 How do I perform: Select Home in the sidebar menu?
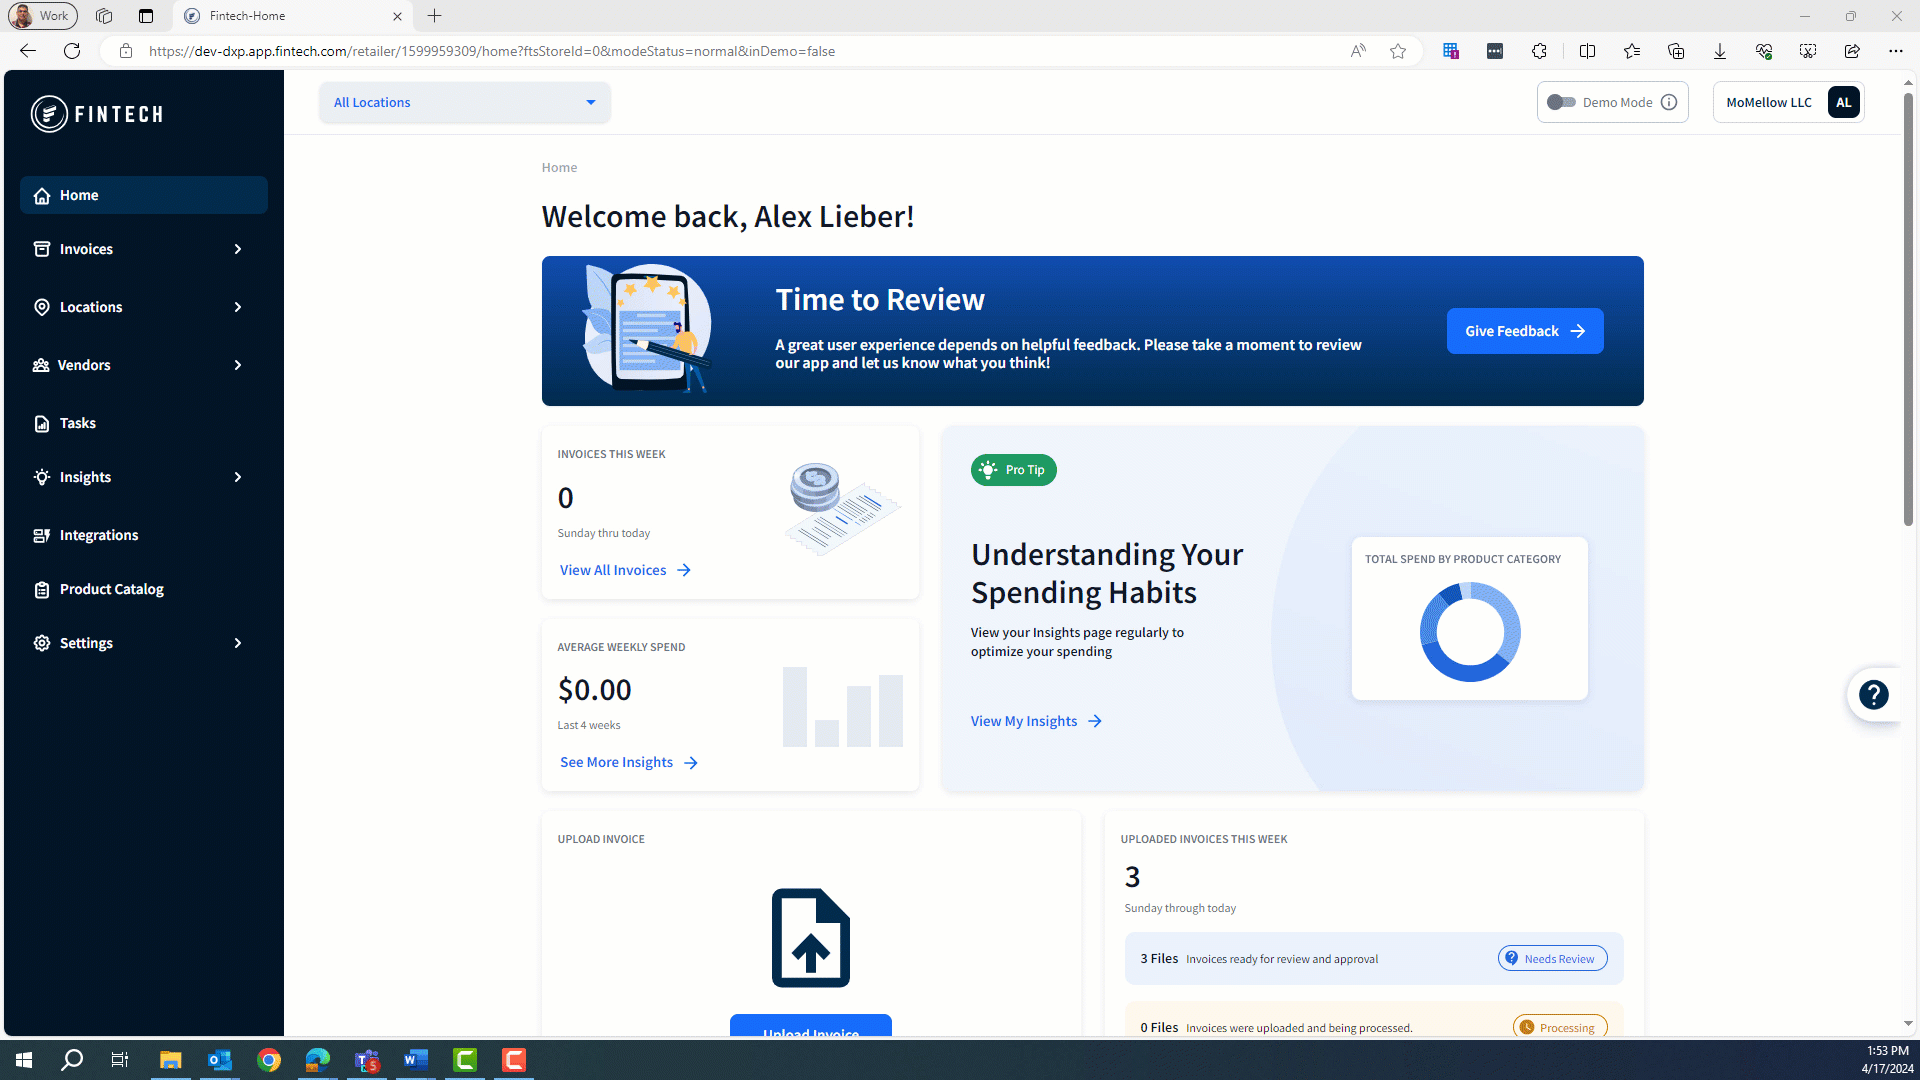pyautogui.click(x=144, y=195)
